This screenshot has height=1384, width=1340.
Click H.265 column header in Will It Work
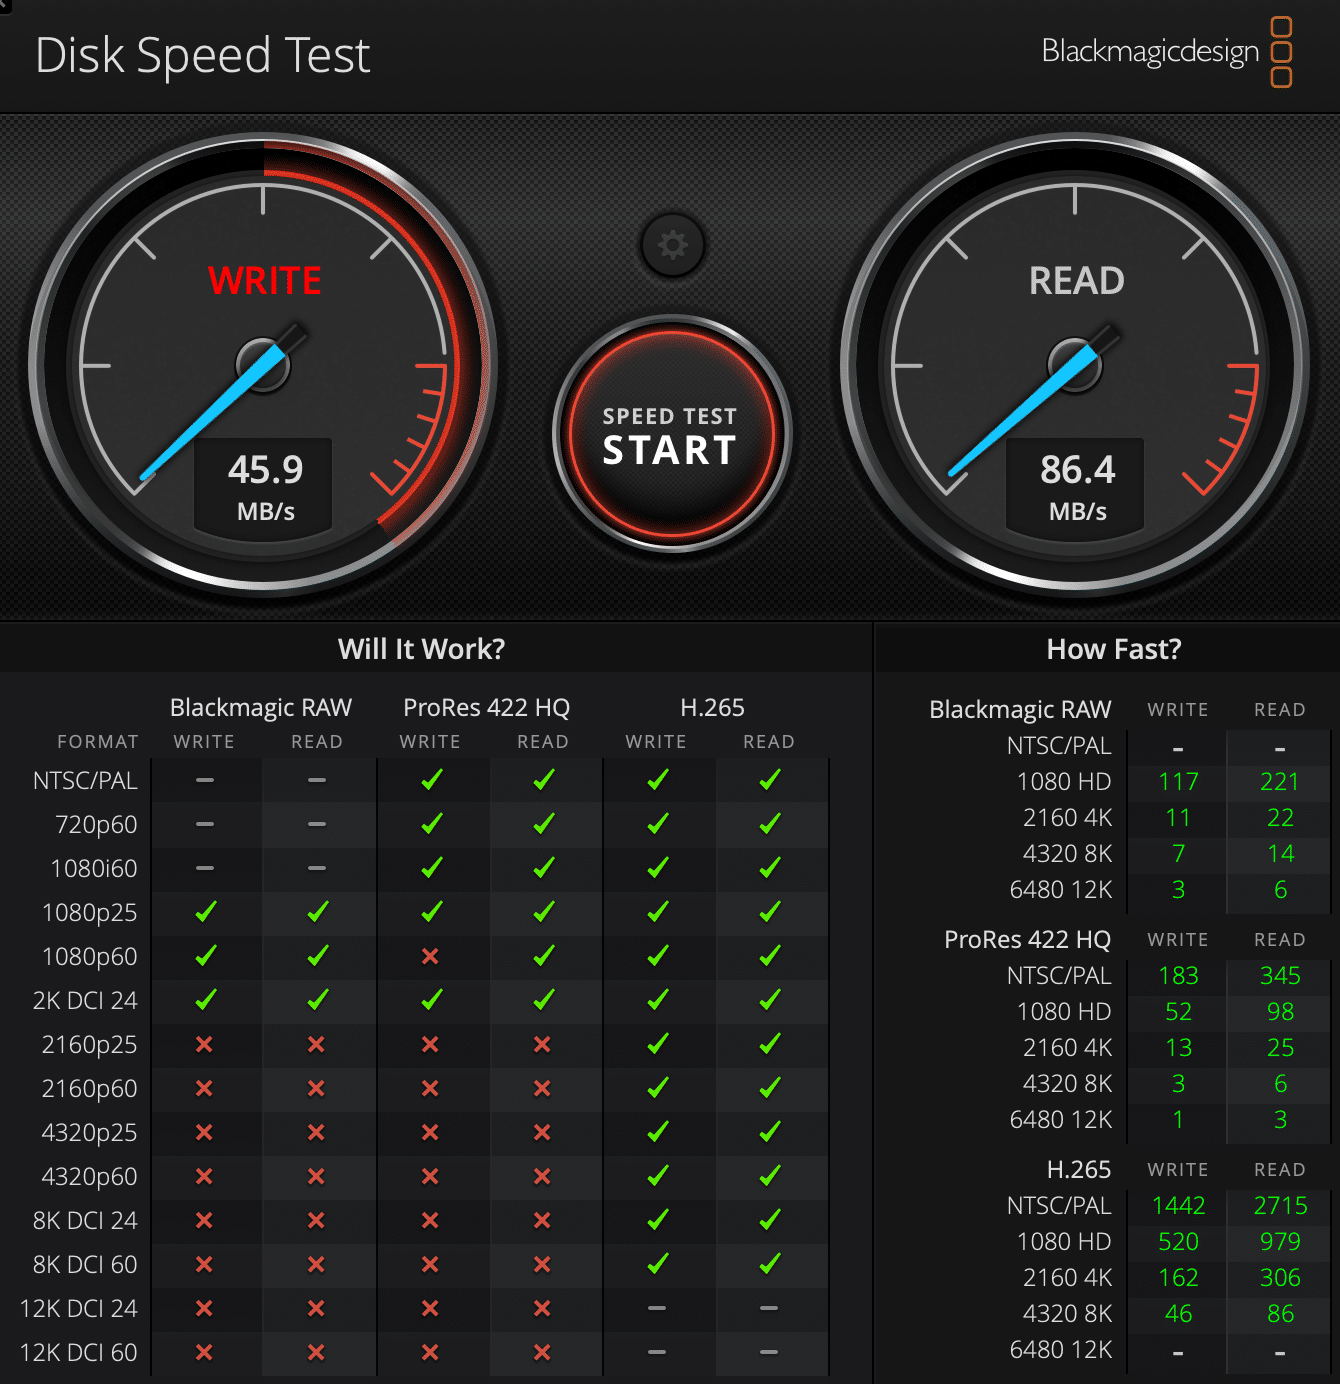pos(712,707)
